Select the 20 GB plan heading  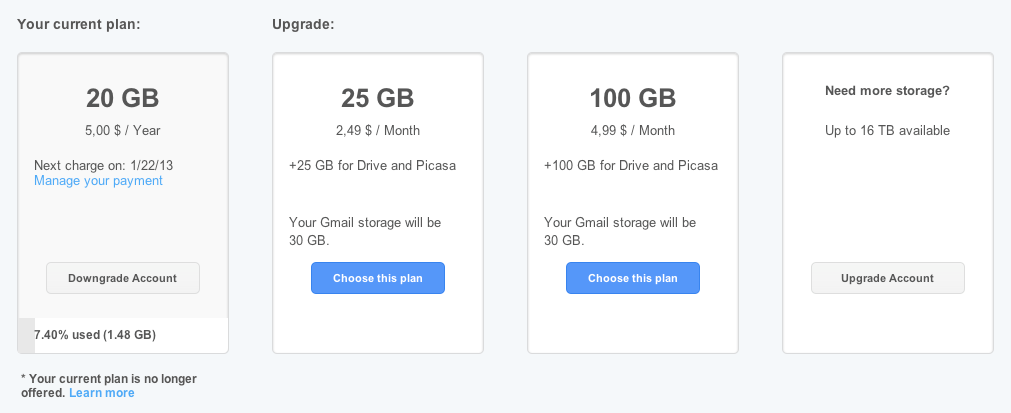pyautogui.click(x=123, y=99)
